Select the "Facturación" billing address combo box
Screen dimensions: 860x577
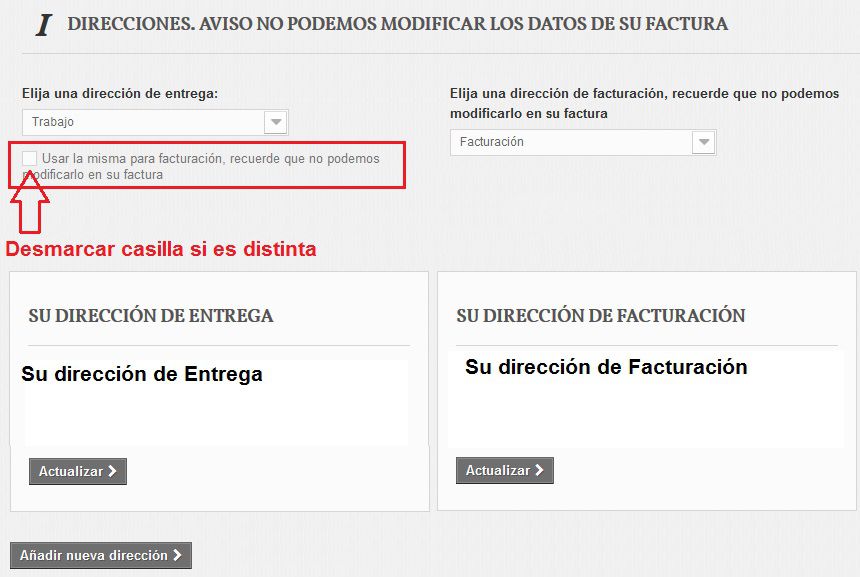tap(570, 142)
